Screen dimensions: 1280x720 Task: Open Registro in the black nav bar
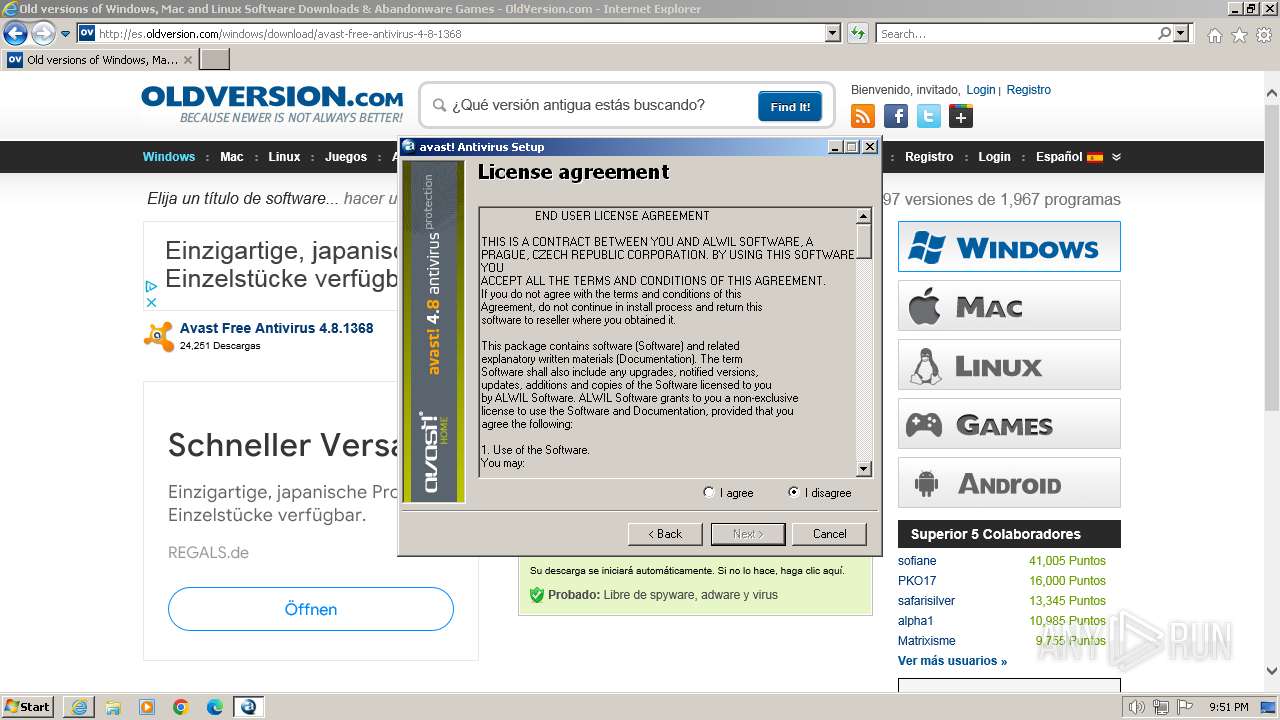click(929, 157)
